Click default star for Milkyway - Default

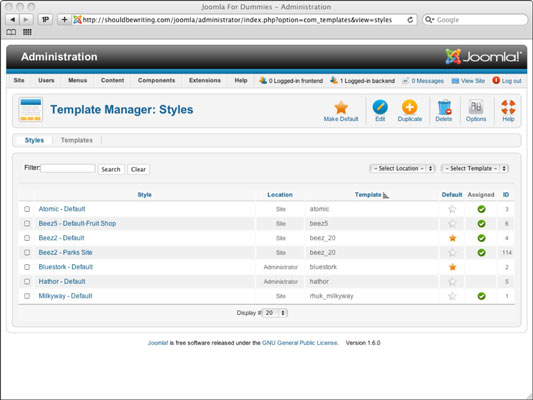coord(452,296)
